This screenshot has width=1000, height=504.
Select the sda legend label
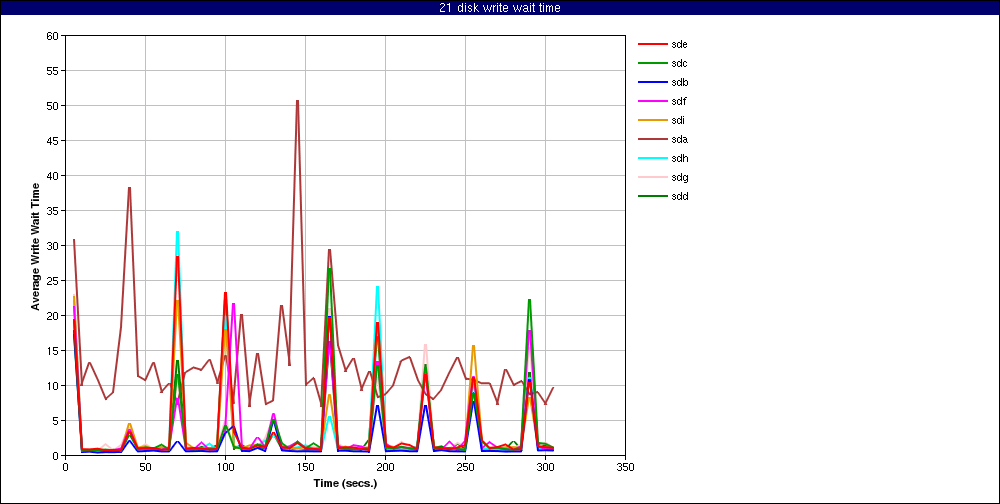(x=679, y=139)
